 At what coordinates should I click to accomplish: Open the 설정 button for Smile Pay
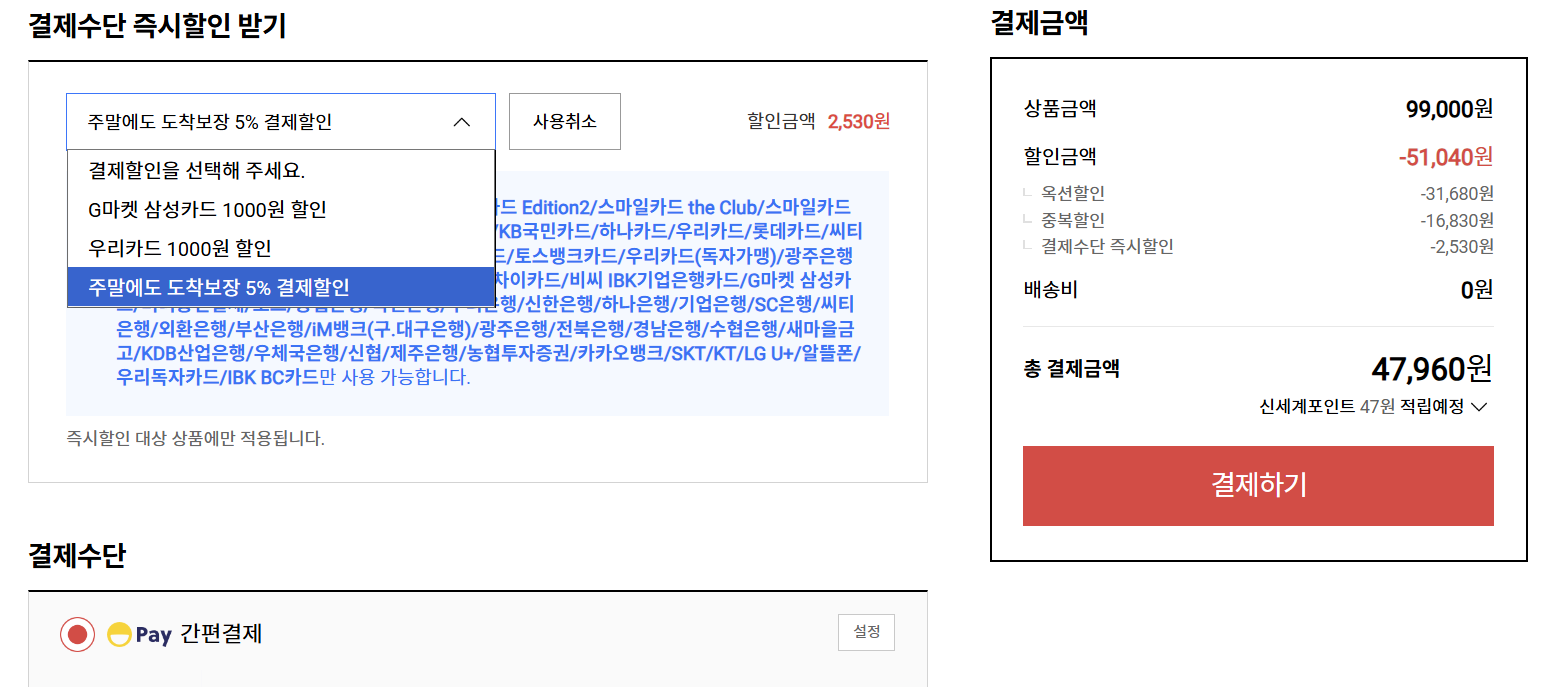click(x=866, y=633)
